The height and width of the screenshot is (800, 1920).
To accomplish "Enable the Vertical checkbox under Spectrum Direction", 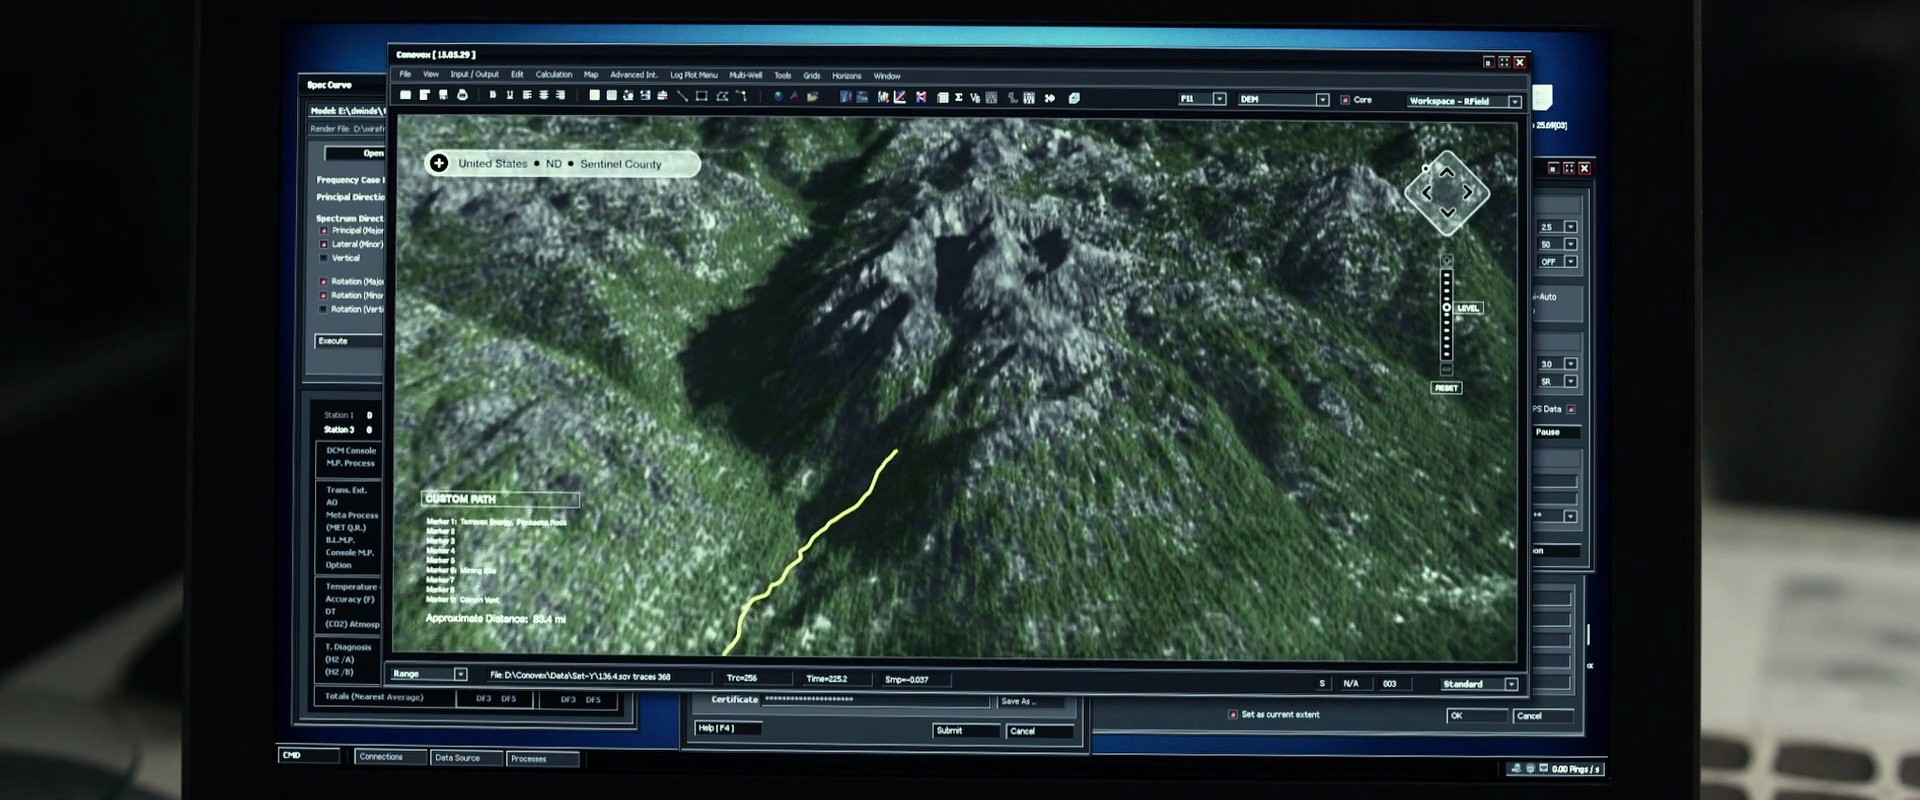I will click(x=323, y=258).
